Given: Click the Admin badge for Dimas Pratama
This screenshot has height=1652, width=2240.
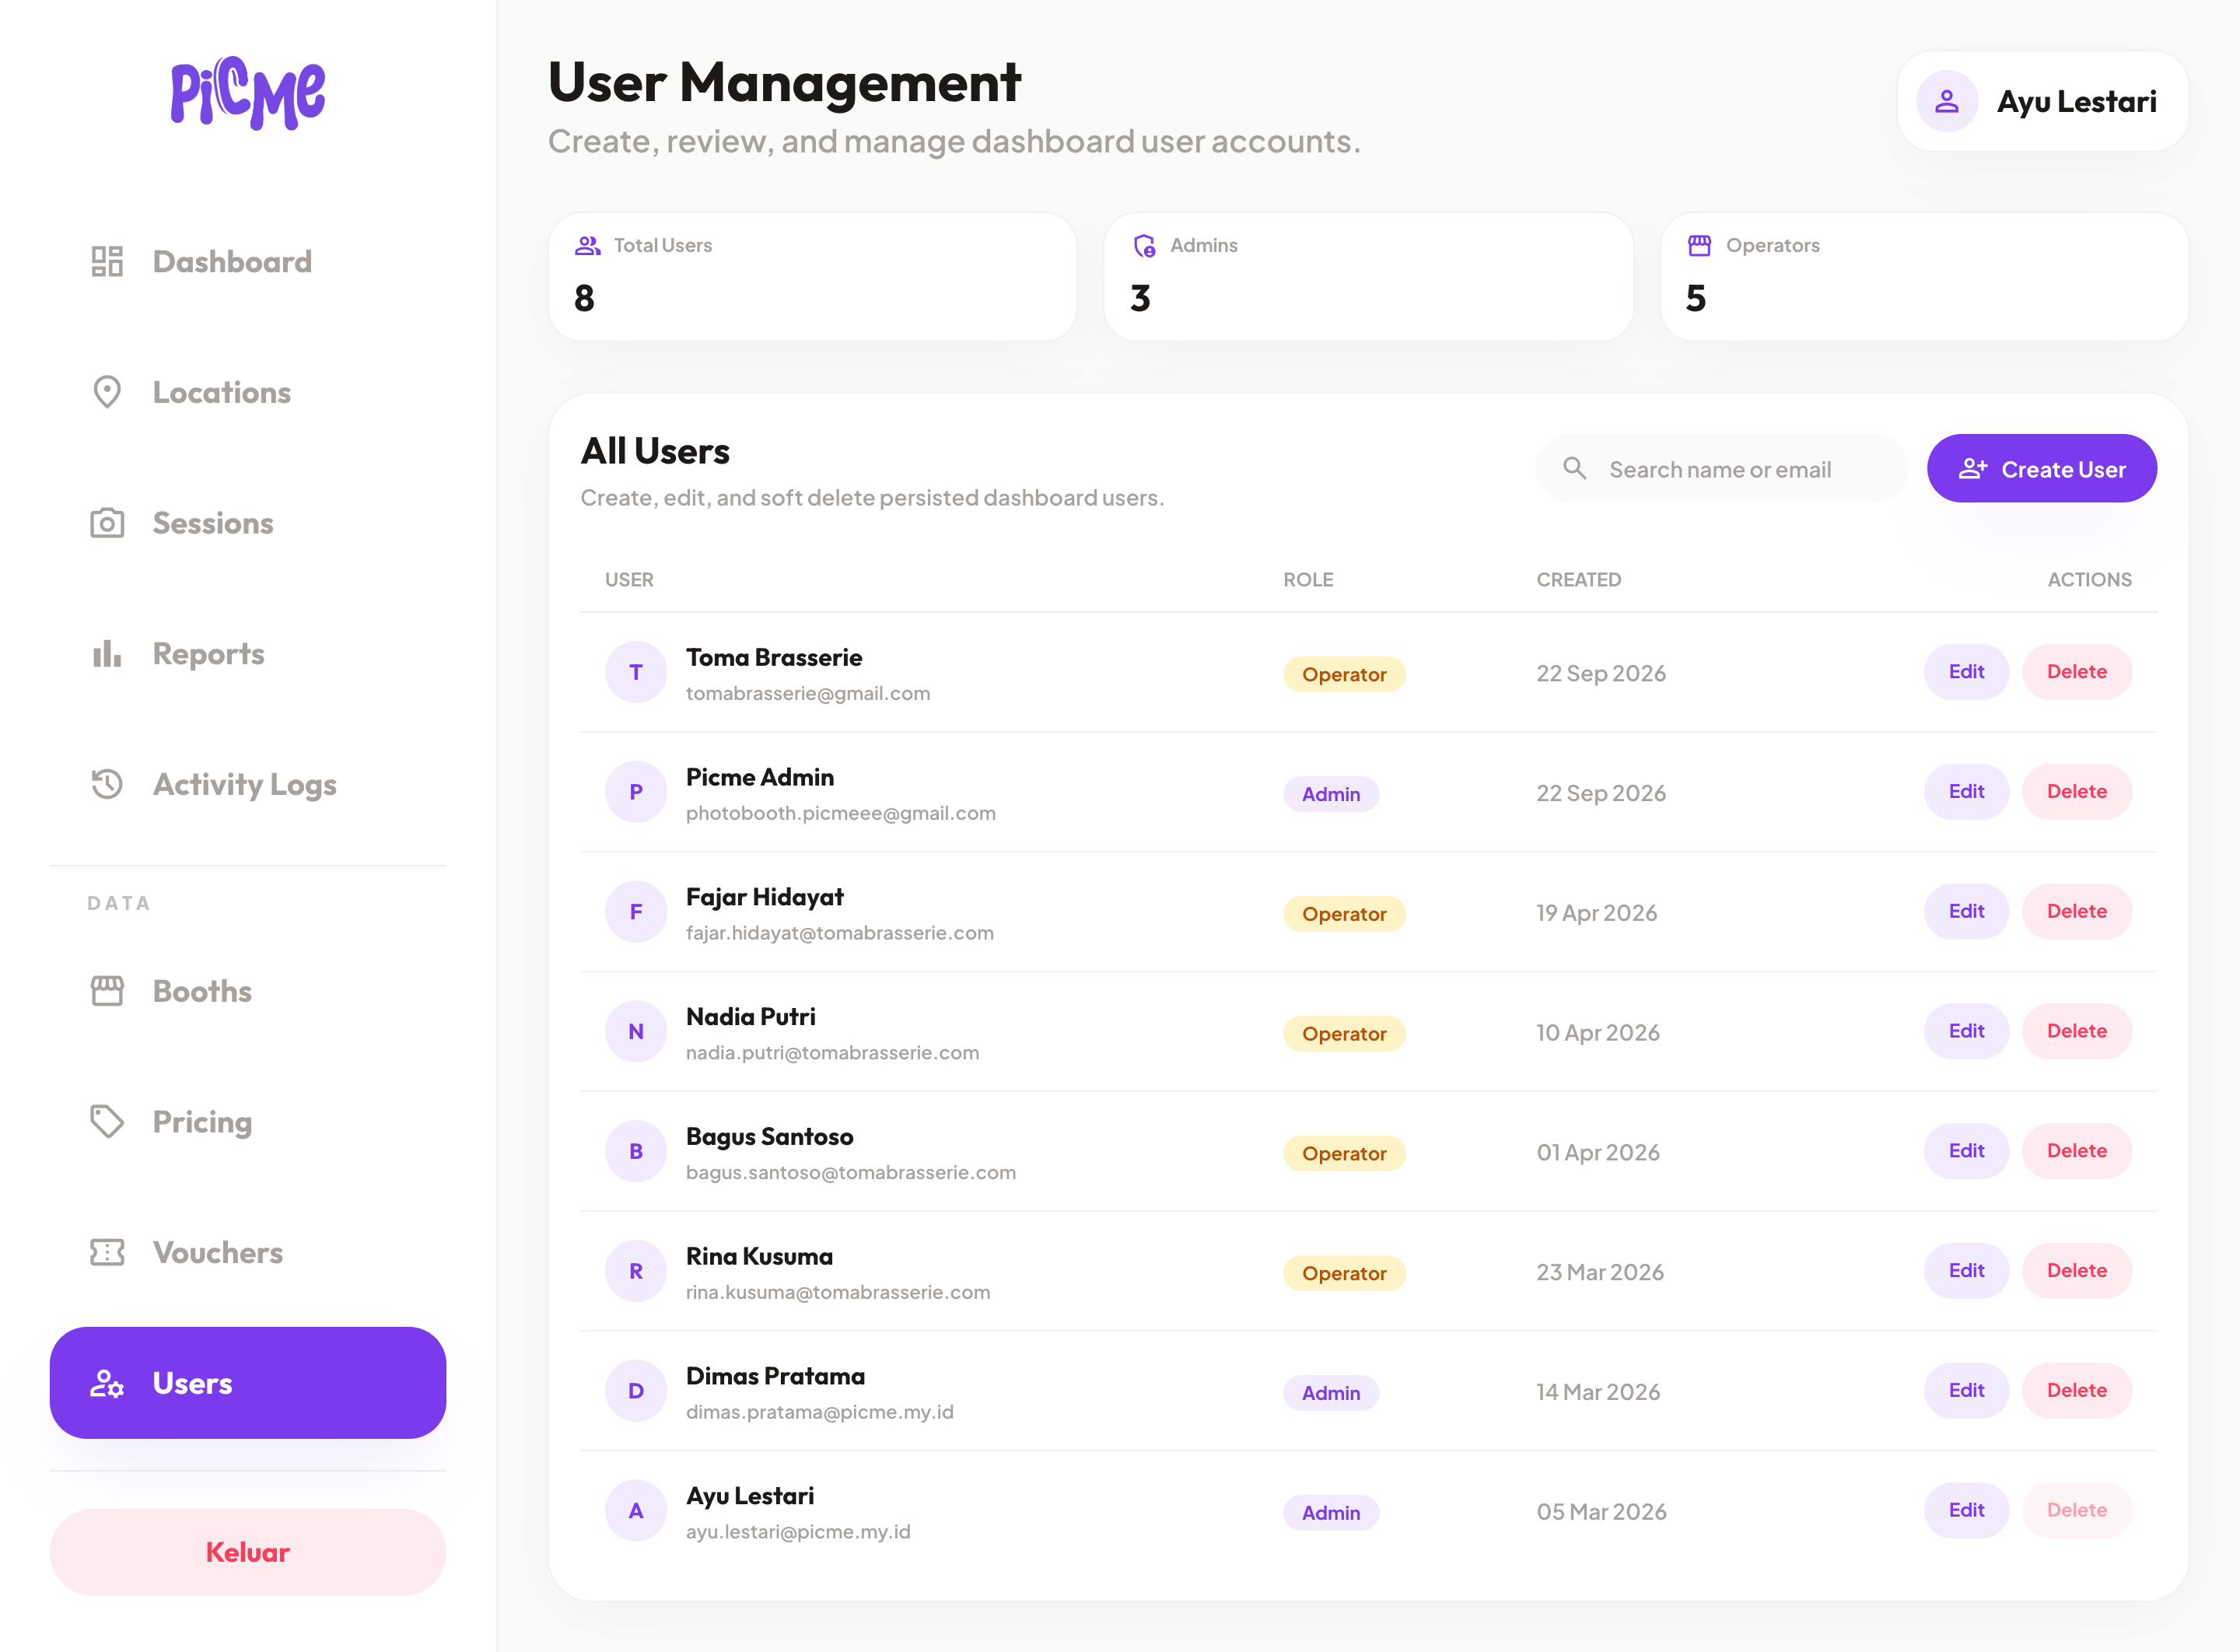Looking at the screenshot, I should click(x=1331, y=1392).
